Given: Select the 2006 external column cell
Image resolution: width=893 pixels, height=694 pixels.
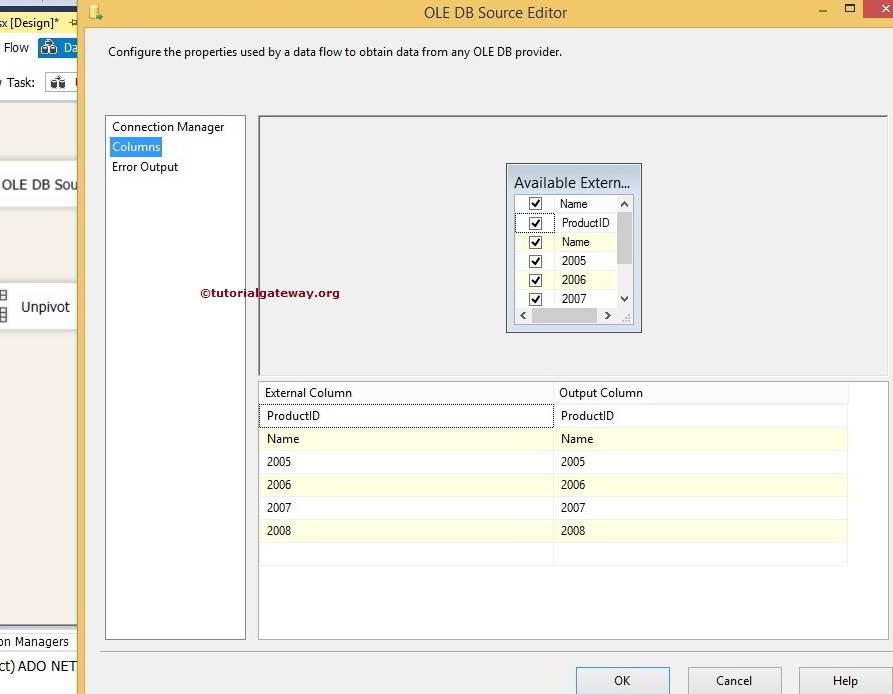Looking at the screenshot, I should pyautogui.click(x=406, y=485).
